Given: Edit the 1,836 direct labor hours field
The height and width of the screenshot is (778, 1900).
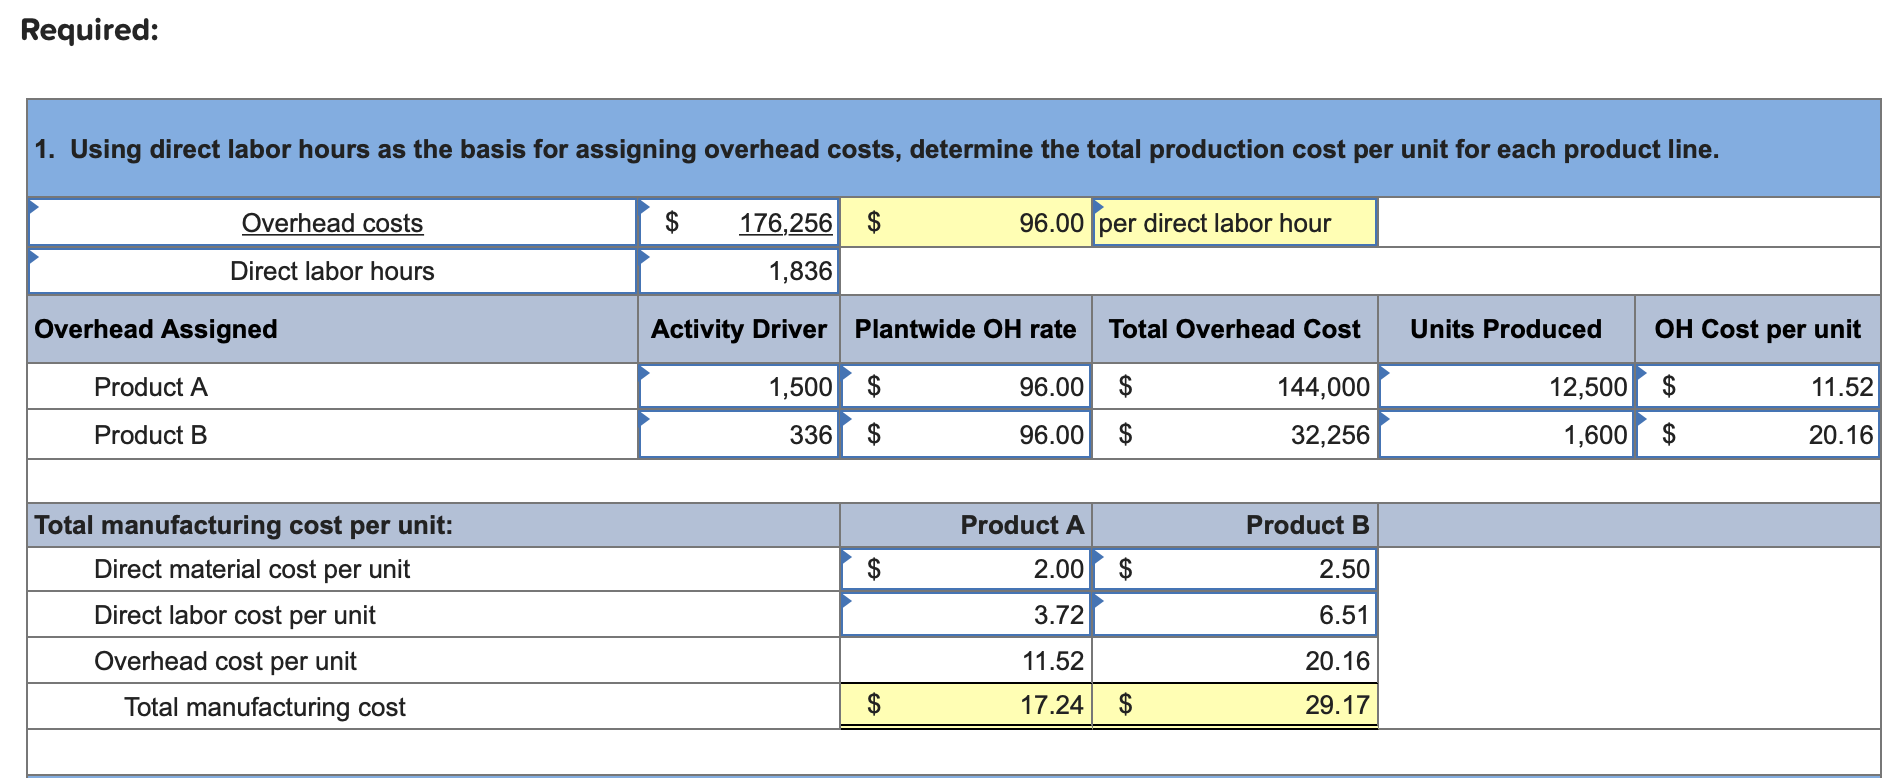Looking at the screenshot, I should click(739, 271).
